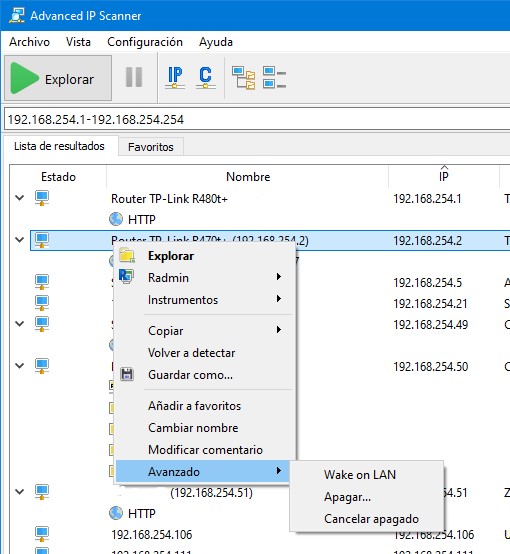Choose Modificar comentario
Image resolution: width=510 pixels, height=554 pixels.
[x=205, y=450]
